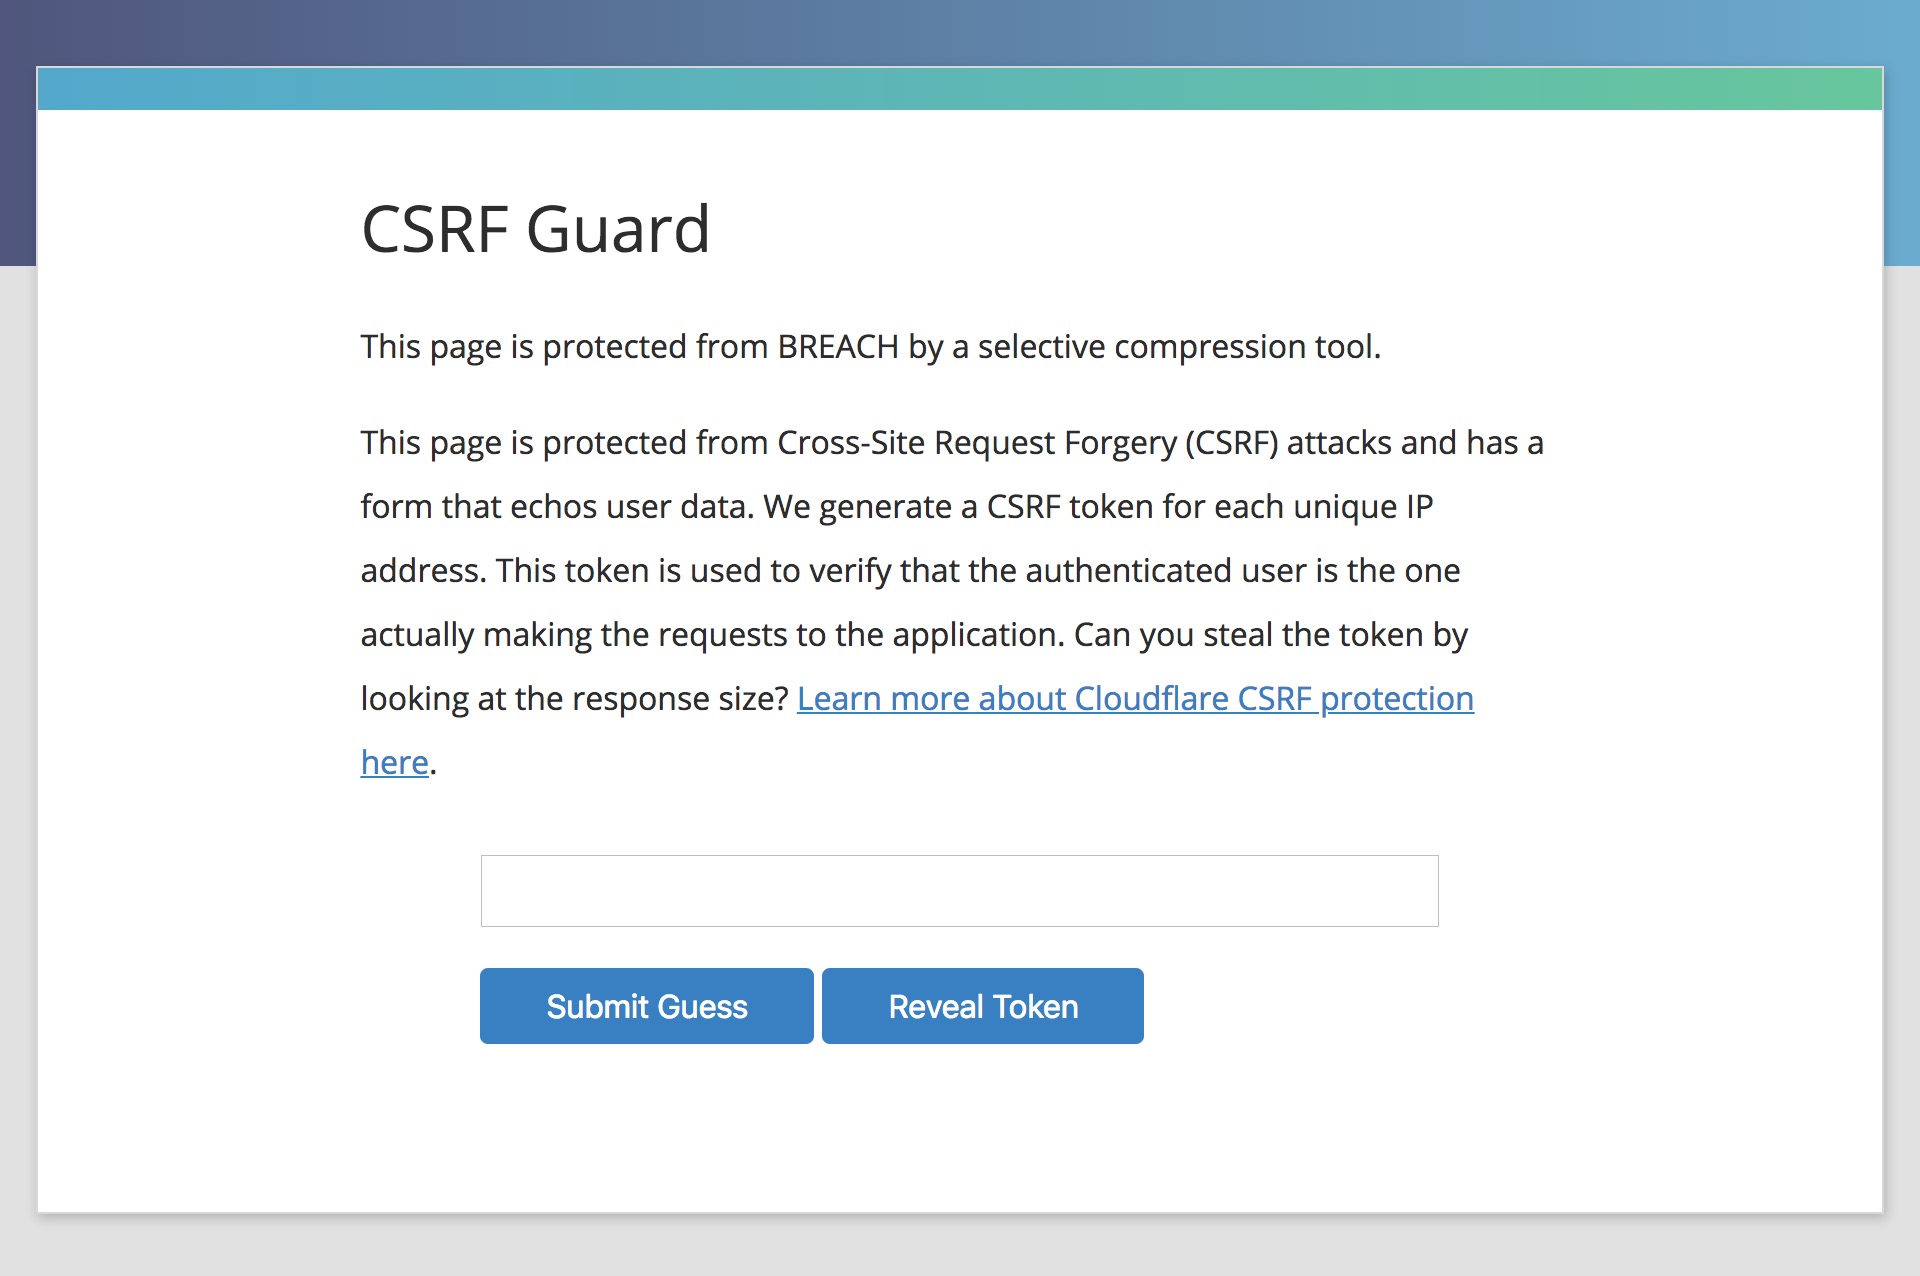Follow the underlined 'here' link text
The width and height of the screenshot is (1920, 1276).
(x=395, y=762)
